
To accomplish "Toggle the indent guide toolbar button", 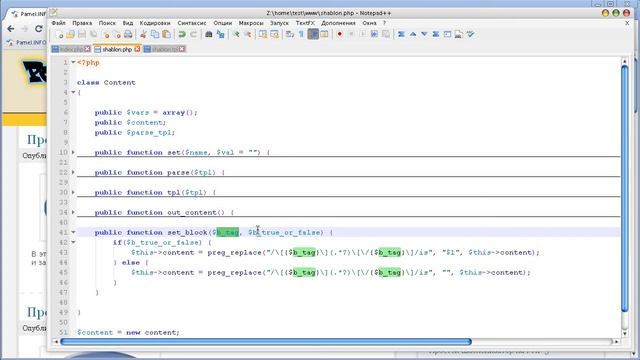I will coord(313,34).
